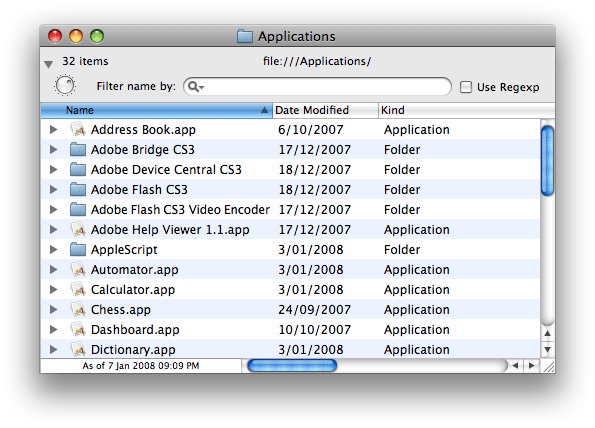Viewport: 595px width, 428px height.
Task: Click the green zoom window button
Action: [x=97, y=36]
